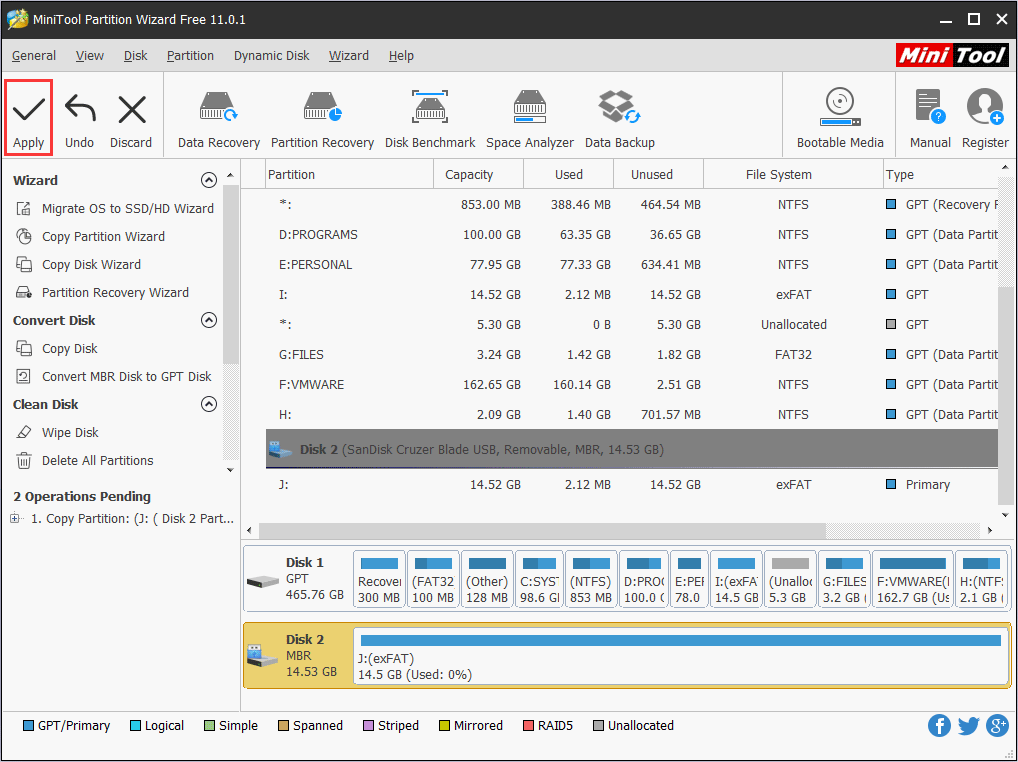Screen dimensions: 1018x762
Task: Click the sidebar scroll down arrow
Action: tap(230, 469)
